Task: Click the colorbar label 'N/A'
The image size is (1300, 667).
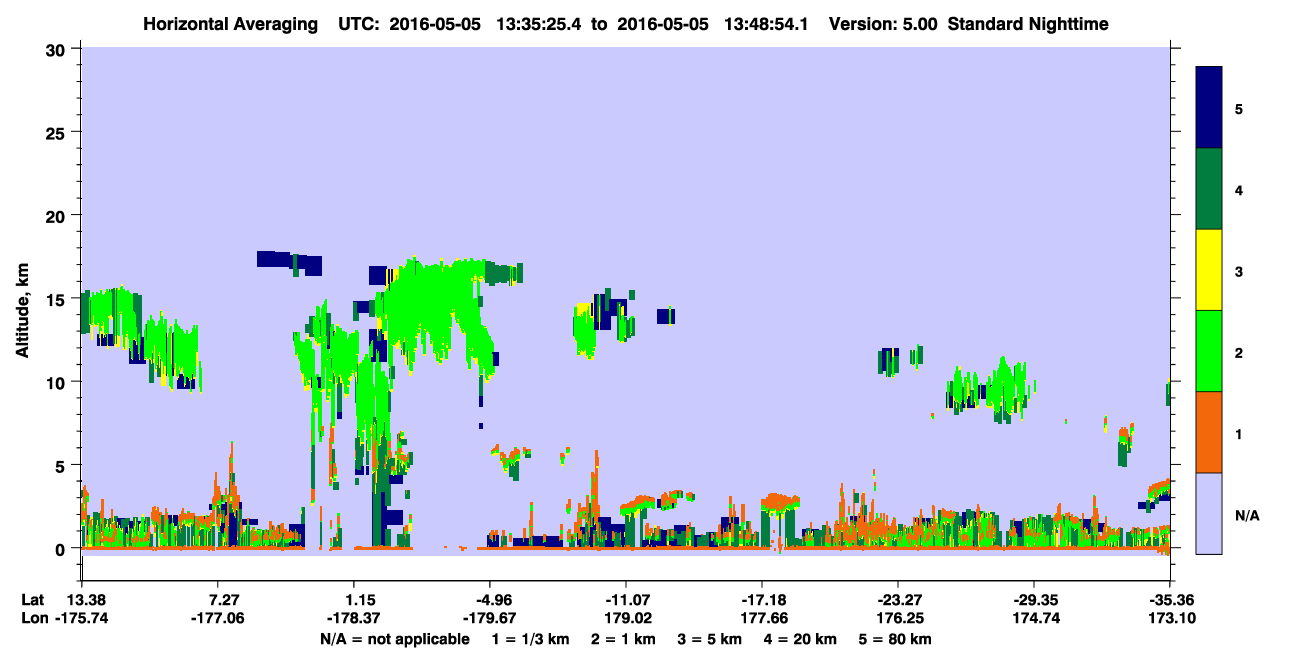Action: coord(1247,516)
